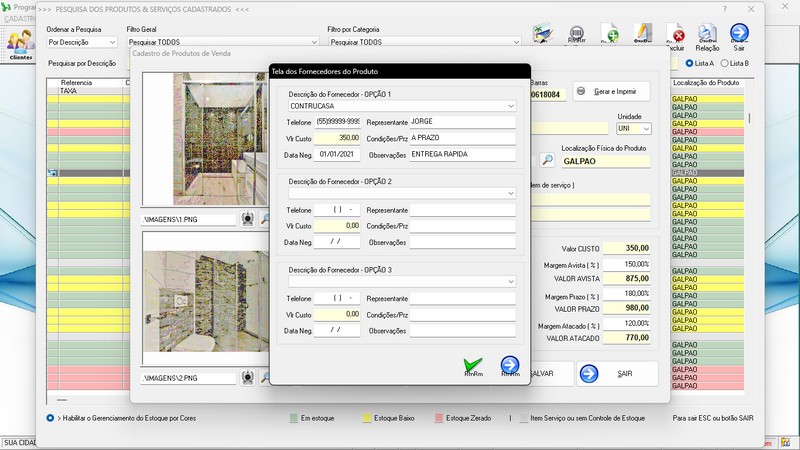Click the magnifier icon next to GALPAO field
This screenshot has width=800, height=450.
click(x=547, y=159)
